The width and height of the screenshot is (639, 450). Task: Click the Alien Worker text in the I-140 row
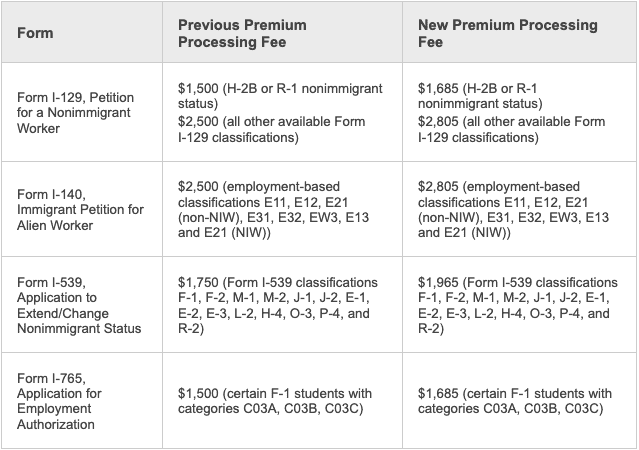pos(55,225)
